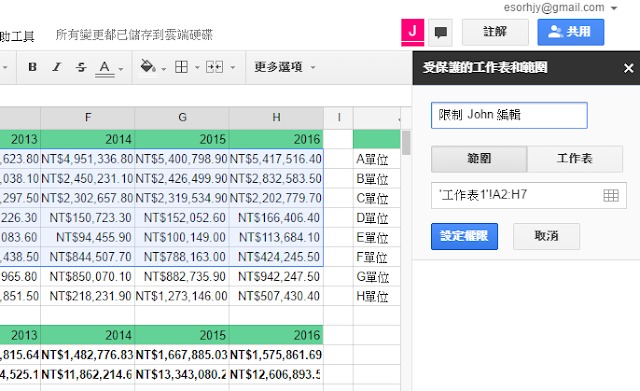640x391 pixels.
Task: Toggle bold formatting
Action: [x=33, y=67]
